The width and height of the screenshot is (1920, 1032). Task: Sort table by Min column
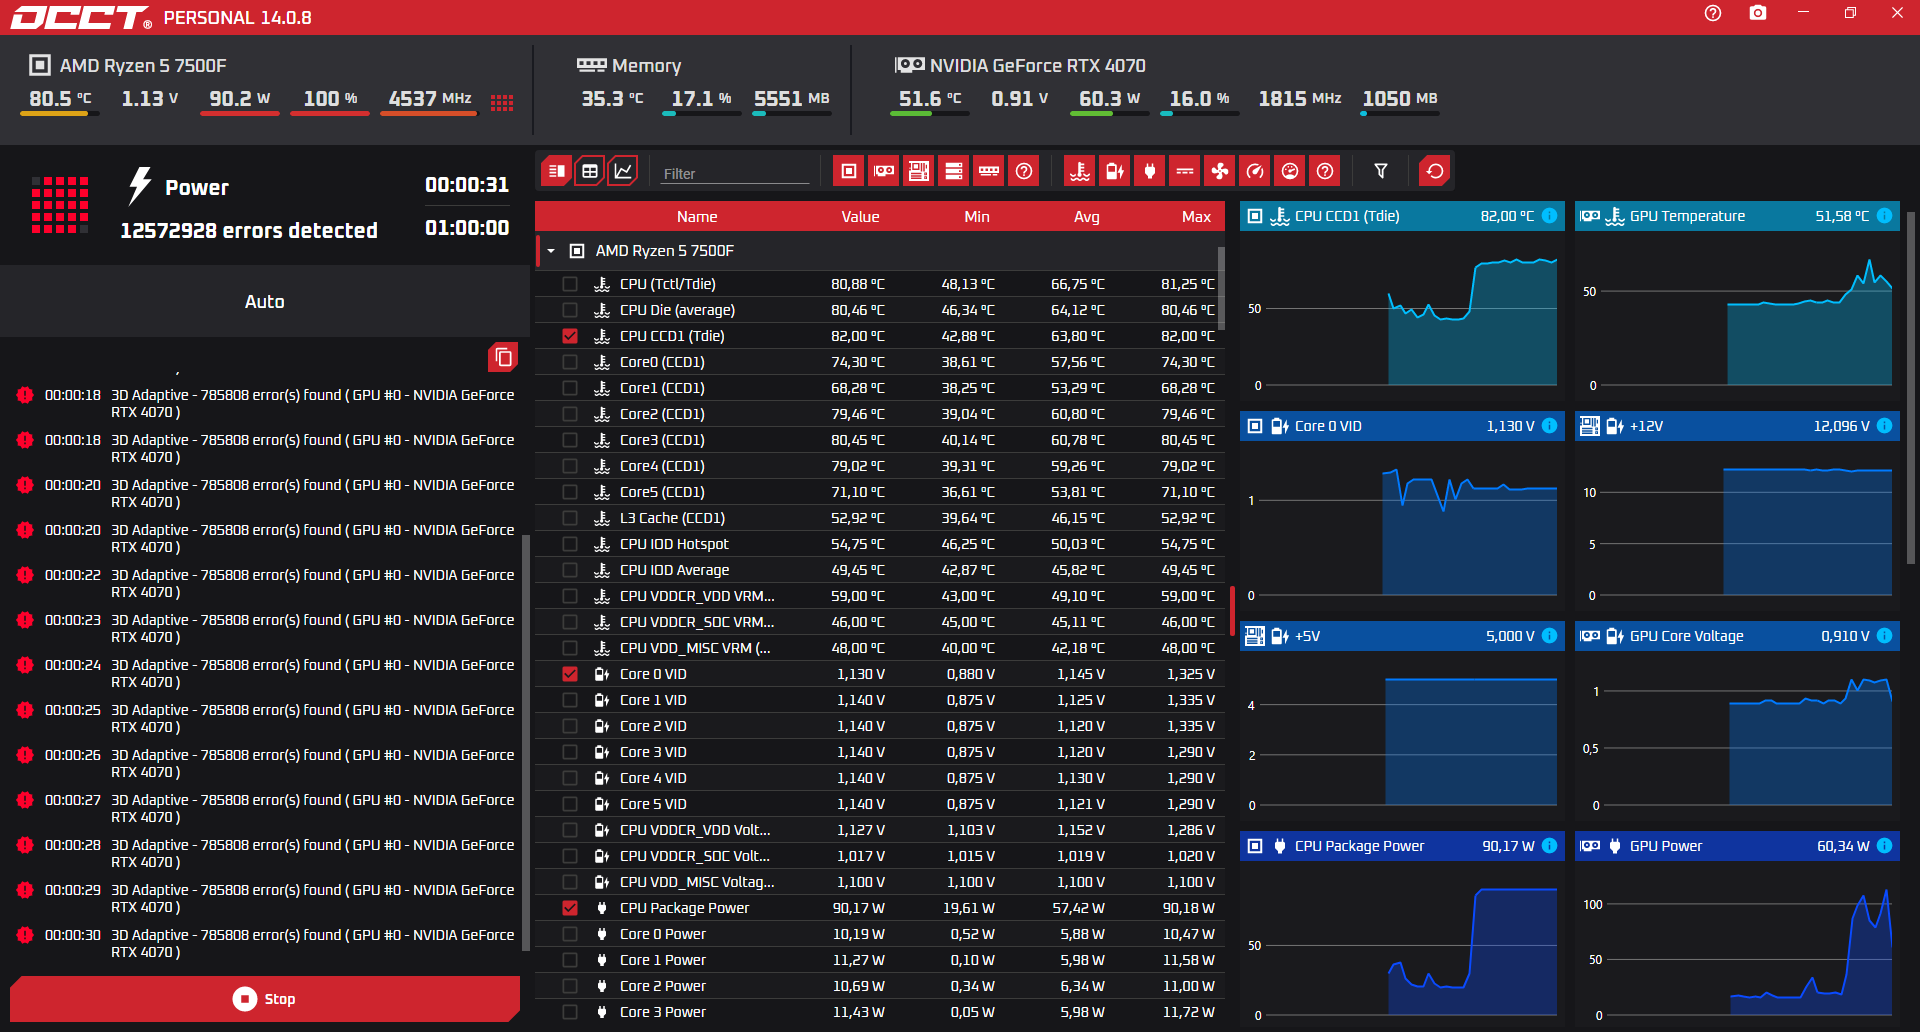click(977, 217)
